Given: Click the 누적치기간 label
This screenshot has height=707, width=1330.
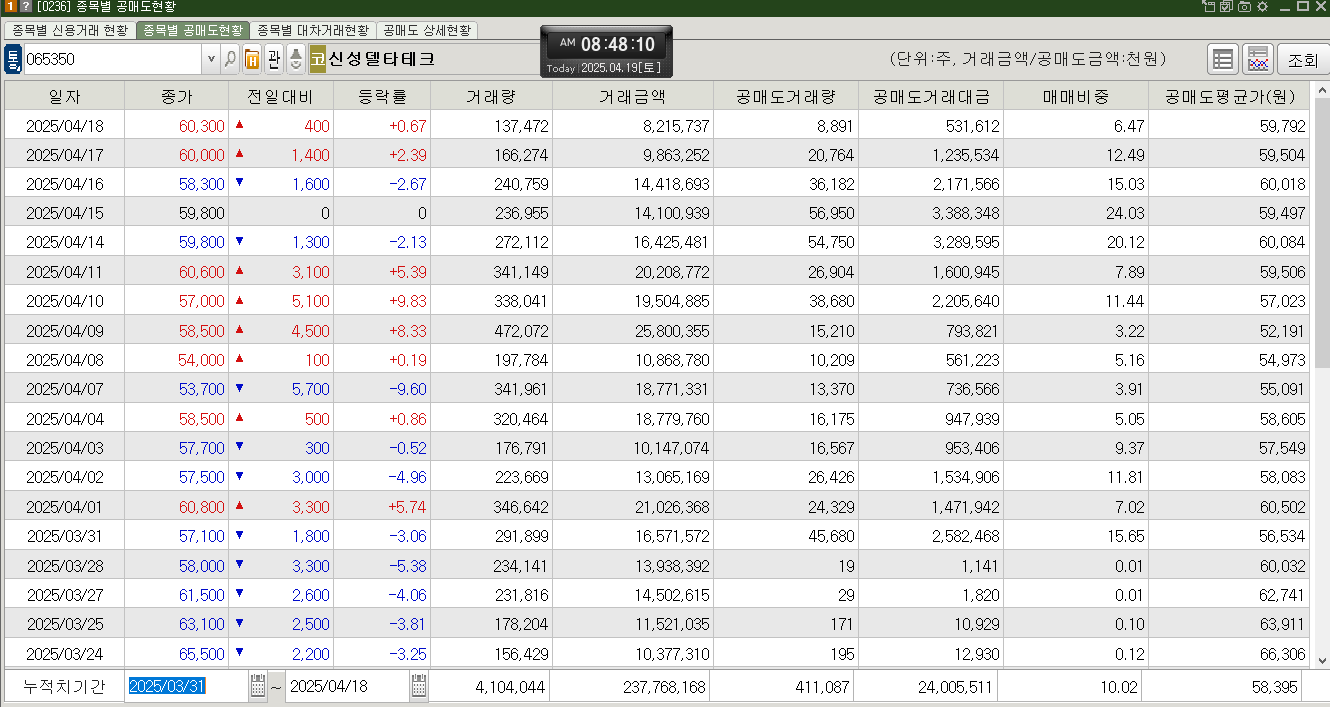Looking at the screenshot, I should coord(63,687).
